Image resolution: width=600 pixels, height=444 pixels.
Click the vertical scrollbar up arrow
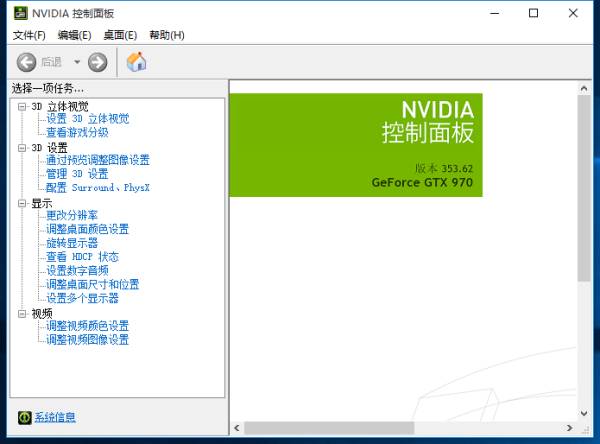[x=584, y=89]
